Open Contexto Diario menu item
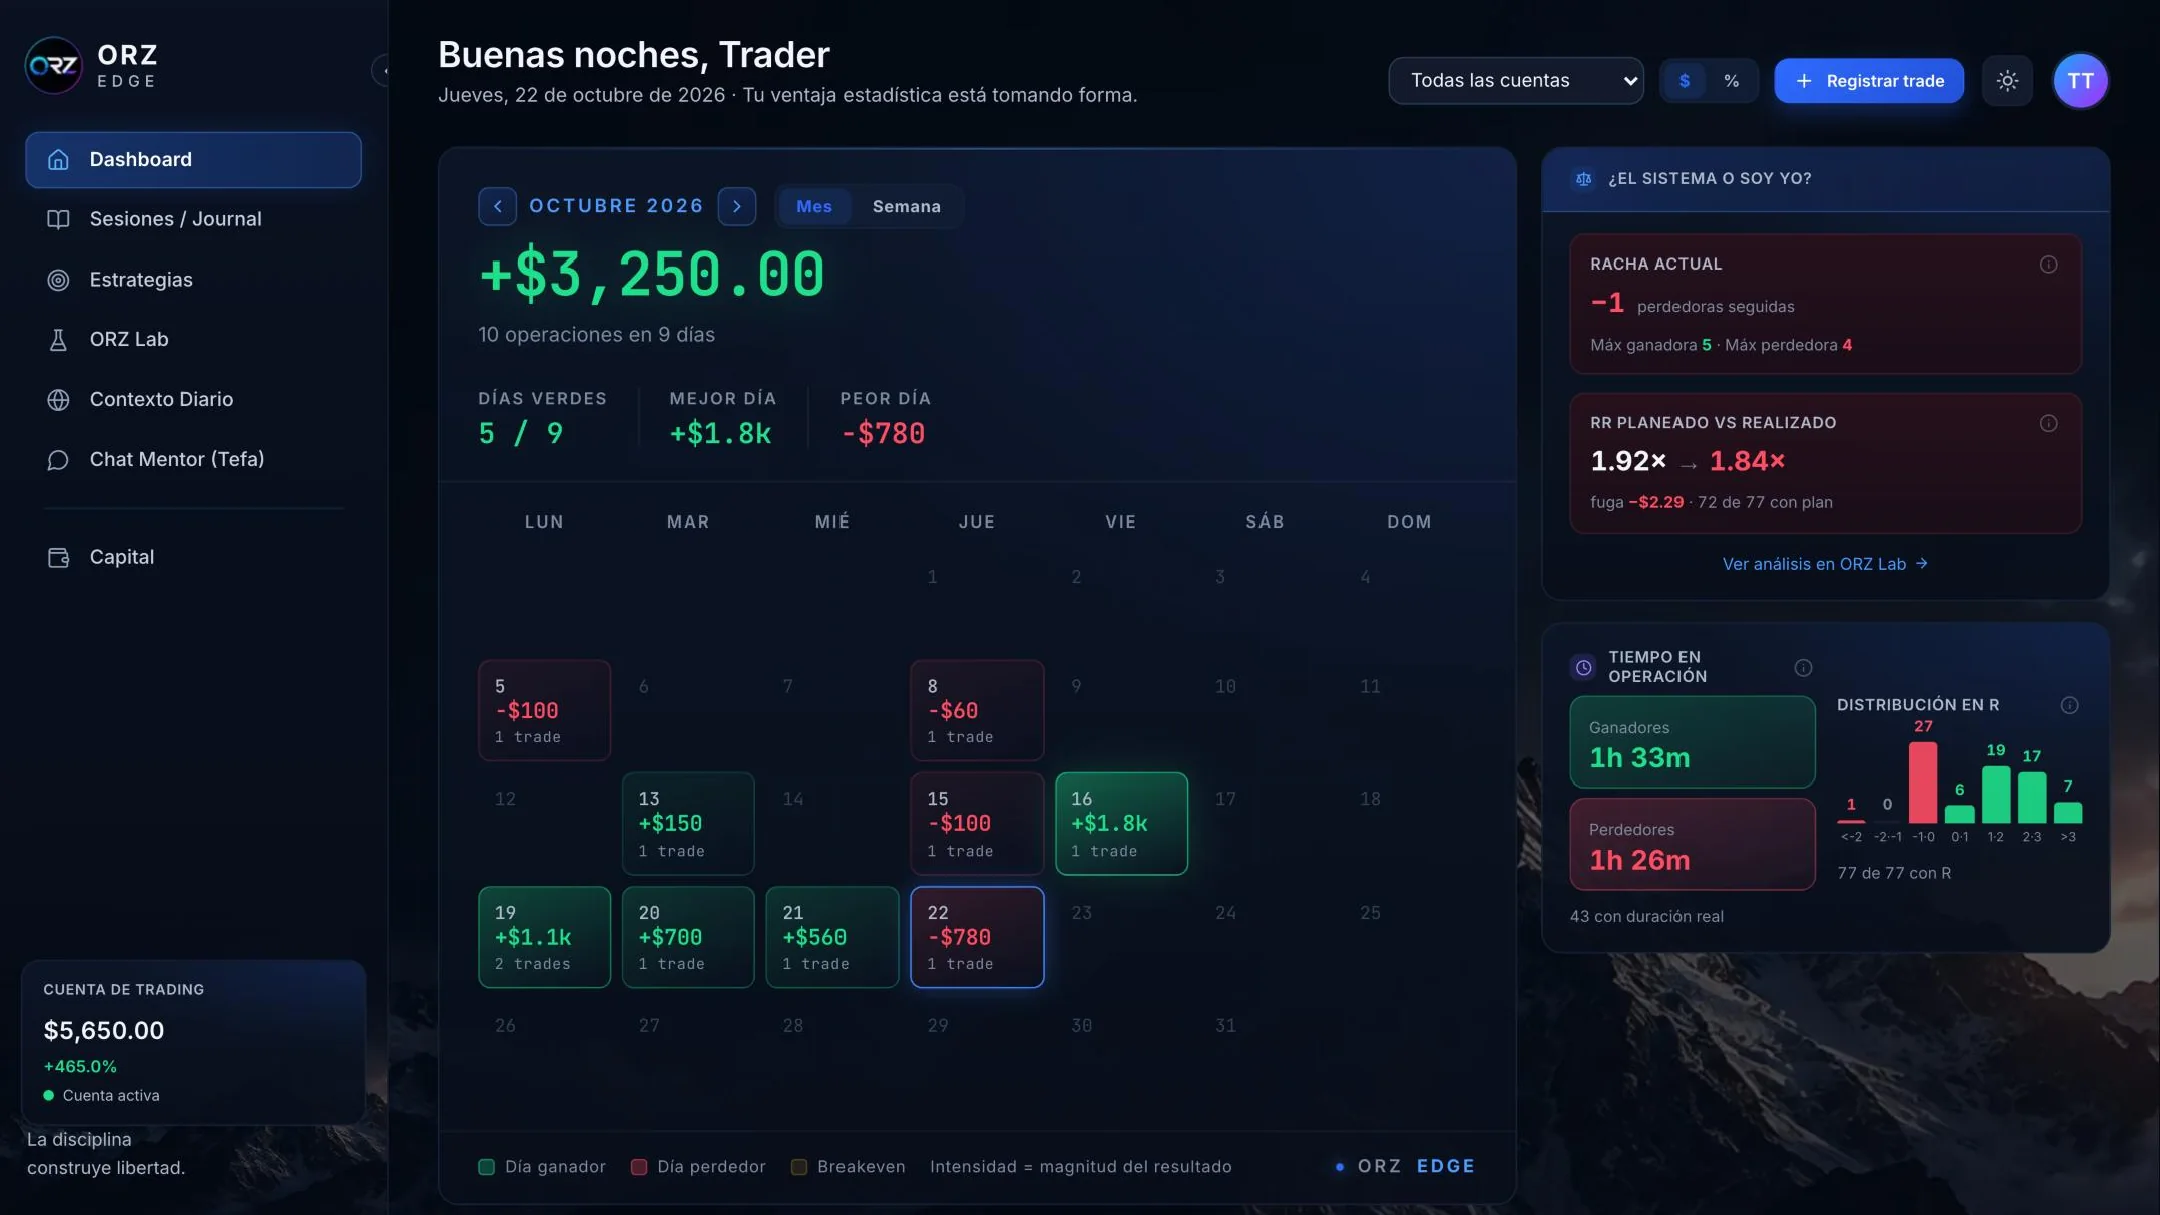 pos(193,400)
